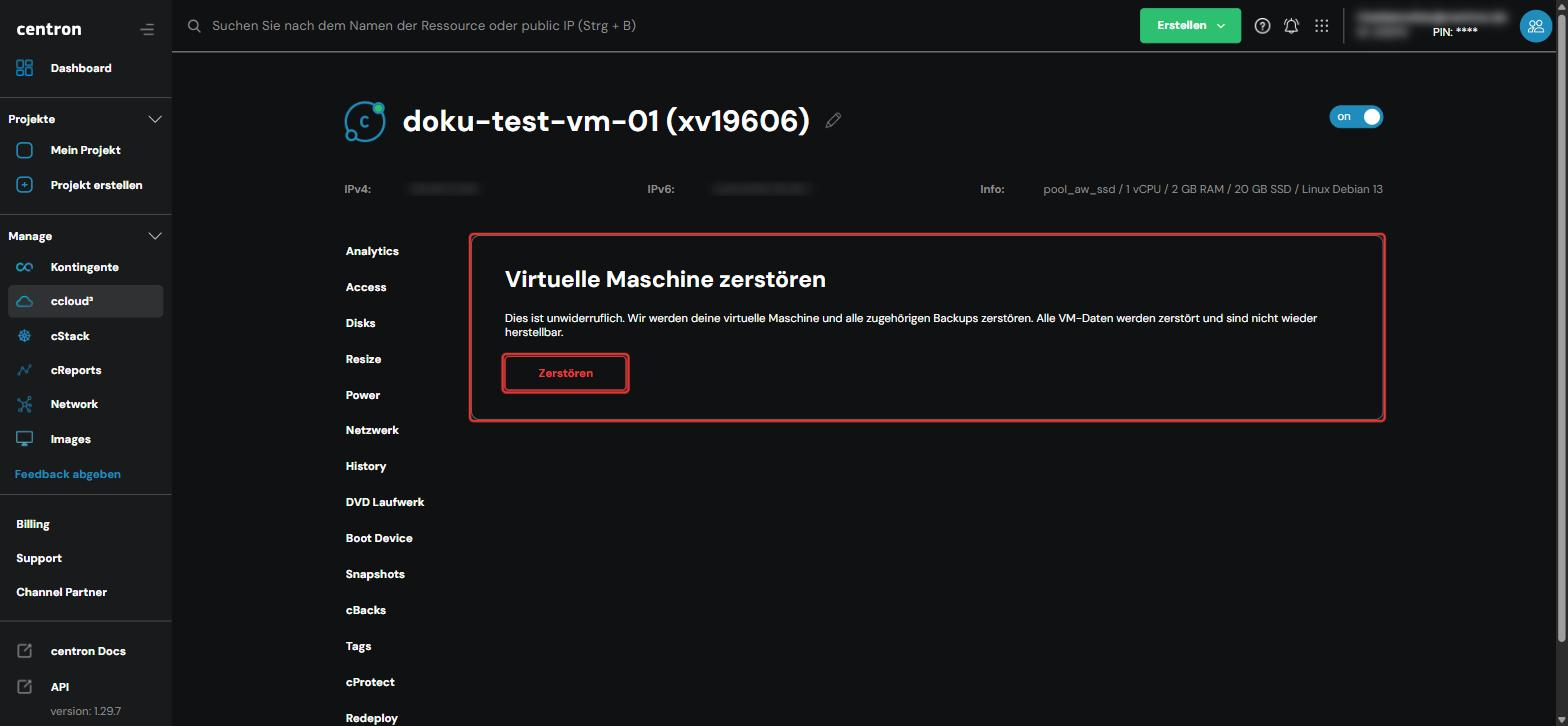Click the pool_aw_ssd info text

click(x=1213, y=189)
